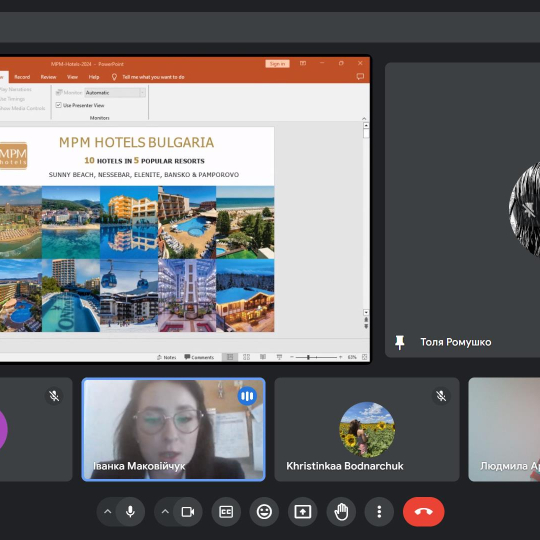Expand video settings chevron beside the camera
The height and width of the screenshot is (540, 540).
click(165, 512)
